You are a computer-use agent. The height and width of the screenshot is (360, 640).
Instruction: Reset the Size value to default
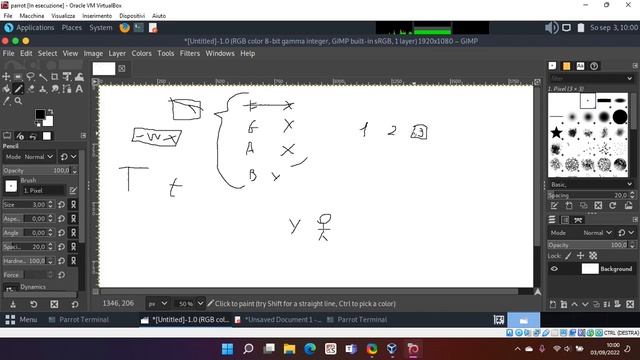tap(61, 204)
